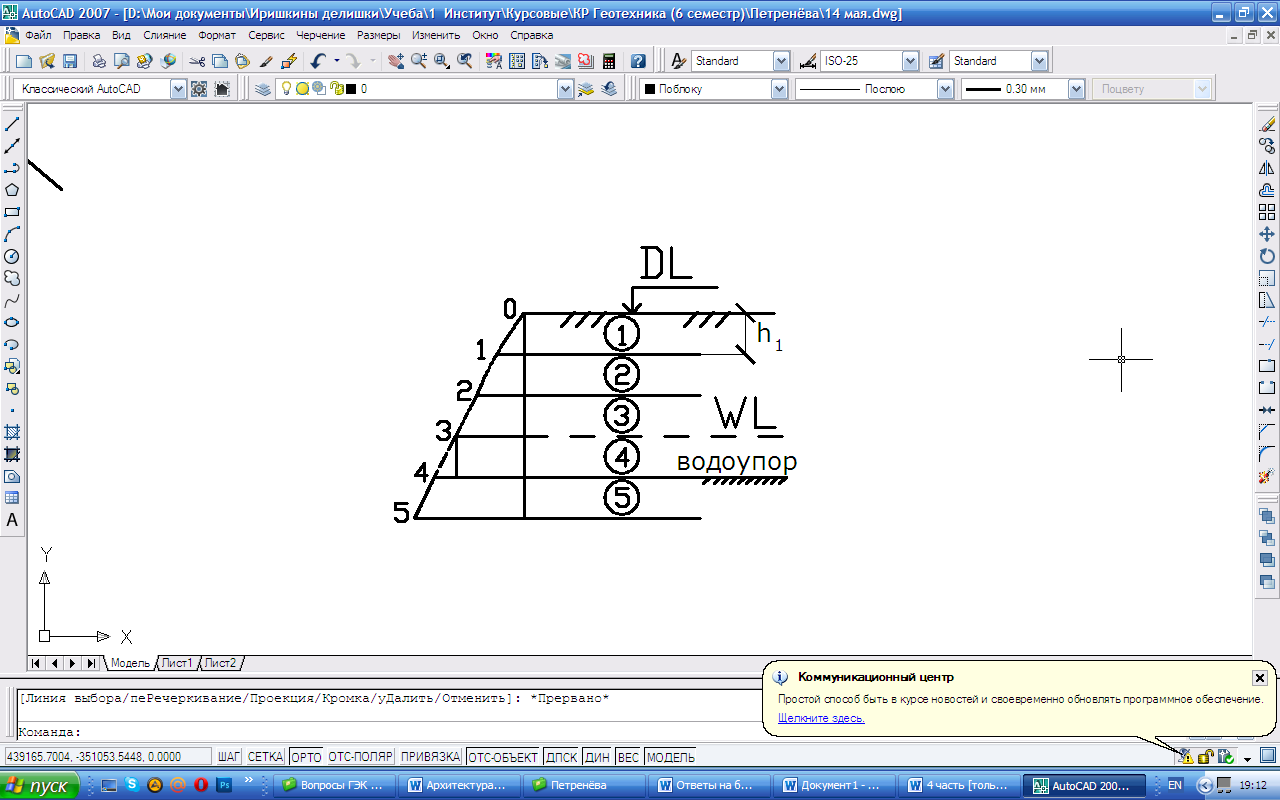Open the Размеры menu
1280x800 pixels.
(378, 35)
